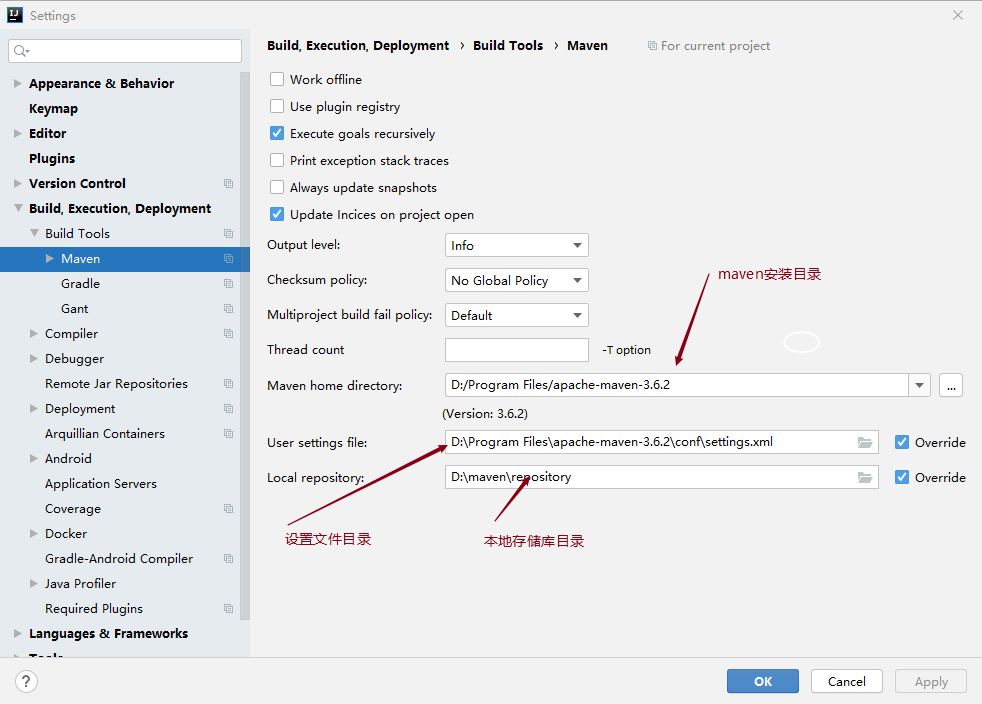Click the project-level icon beside Version Control
The width and height of the screenshot is (982, 704).
pos(229,184)
